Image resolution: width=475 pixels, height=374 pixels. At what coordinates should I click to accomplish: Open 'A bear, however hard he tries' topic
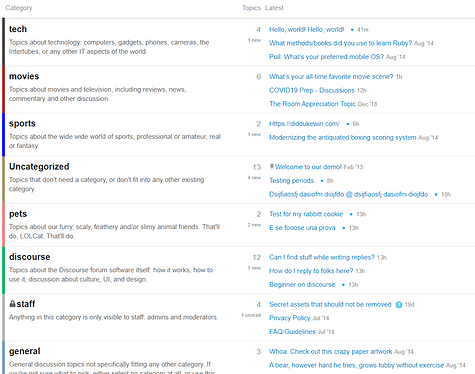[x=356, y=365]
